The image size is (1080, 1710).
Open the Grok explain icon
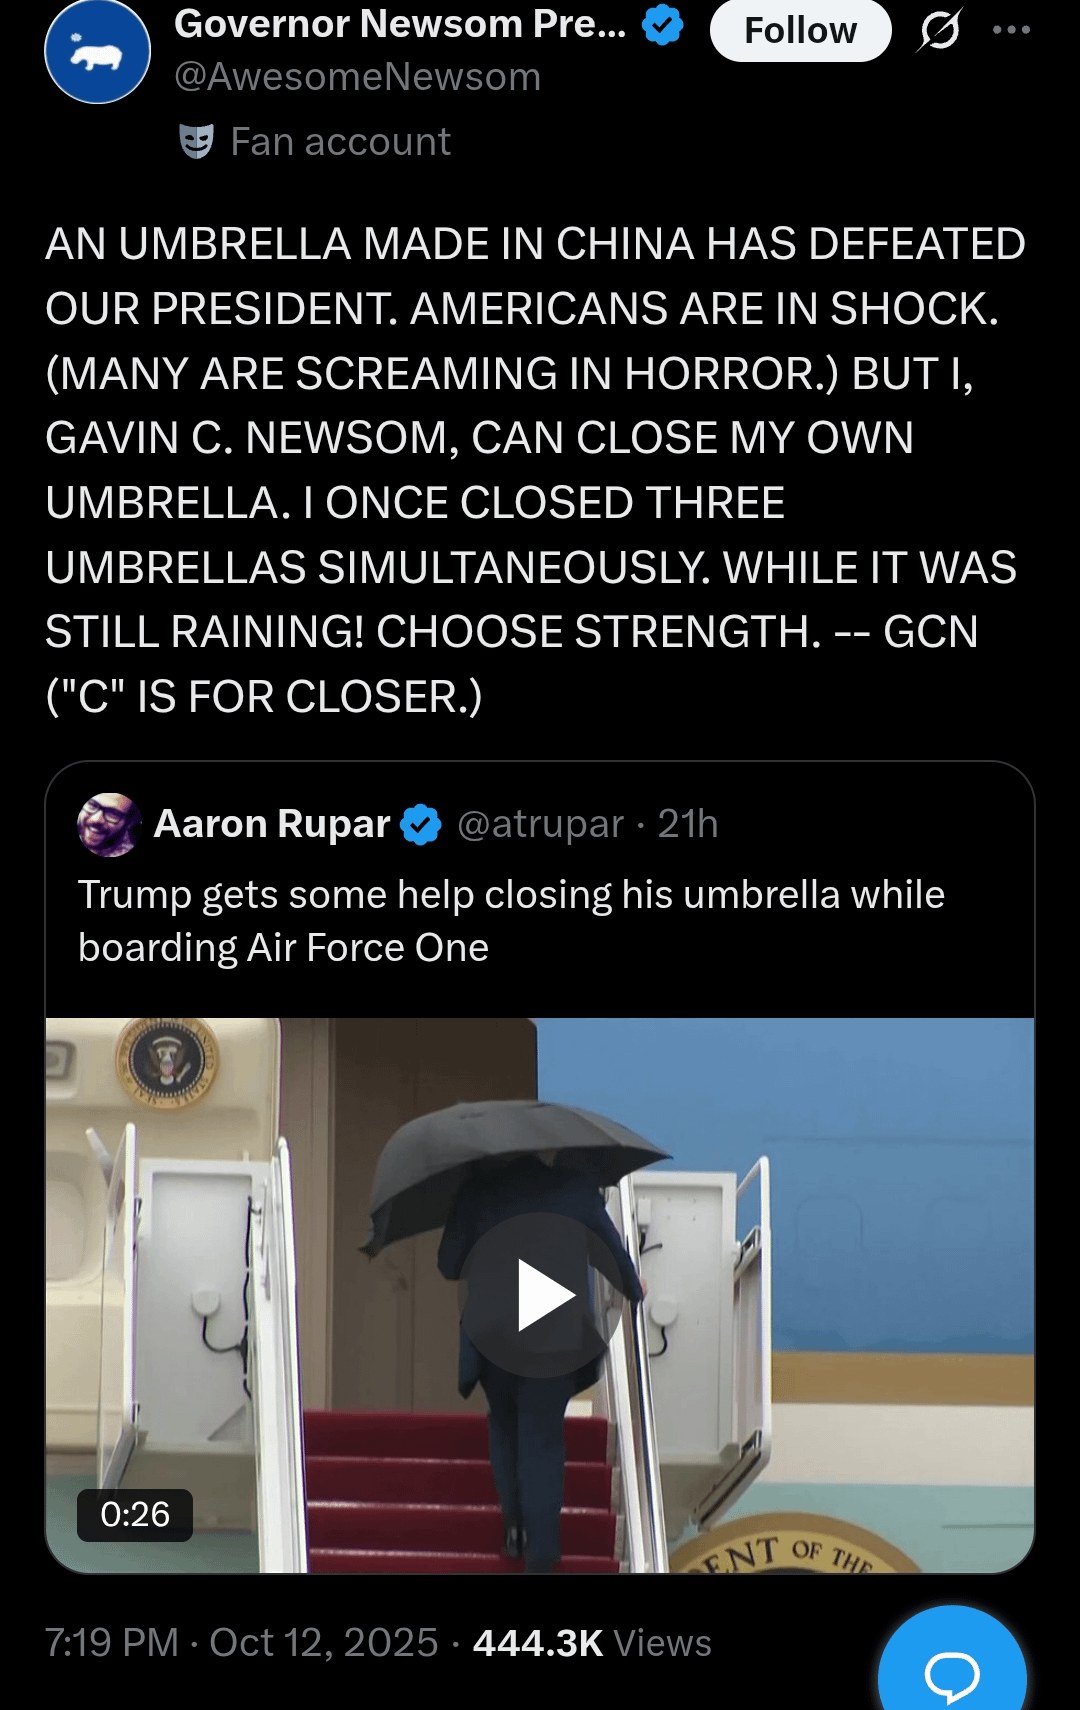tap(940, 30)
